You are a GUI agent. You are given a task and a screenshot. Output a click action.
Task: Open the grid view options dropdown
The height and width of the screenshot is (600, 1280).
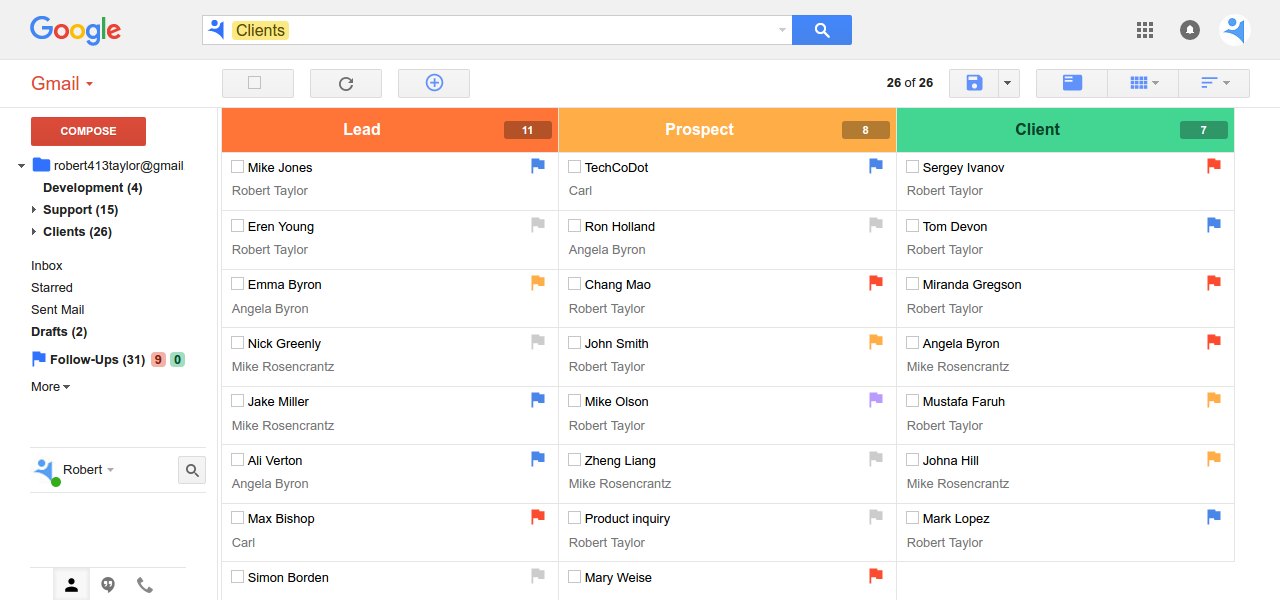[x=1144, y=83]
